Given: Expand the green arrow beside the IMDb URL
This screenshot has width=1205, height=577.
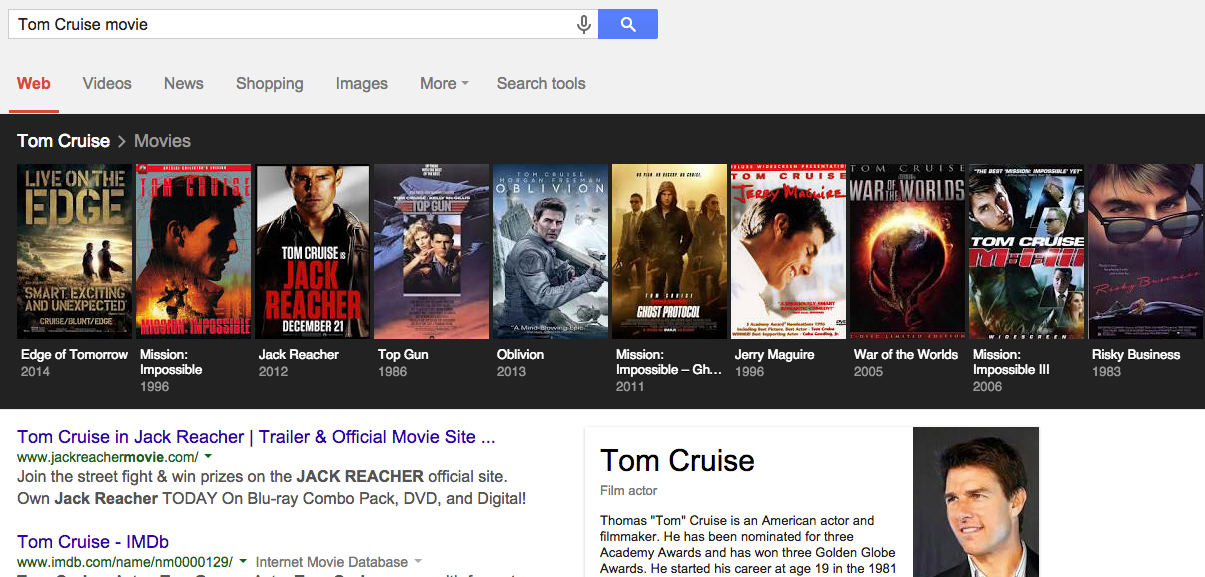Looking at the screenshot, I should [x=244, y=562].
